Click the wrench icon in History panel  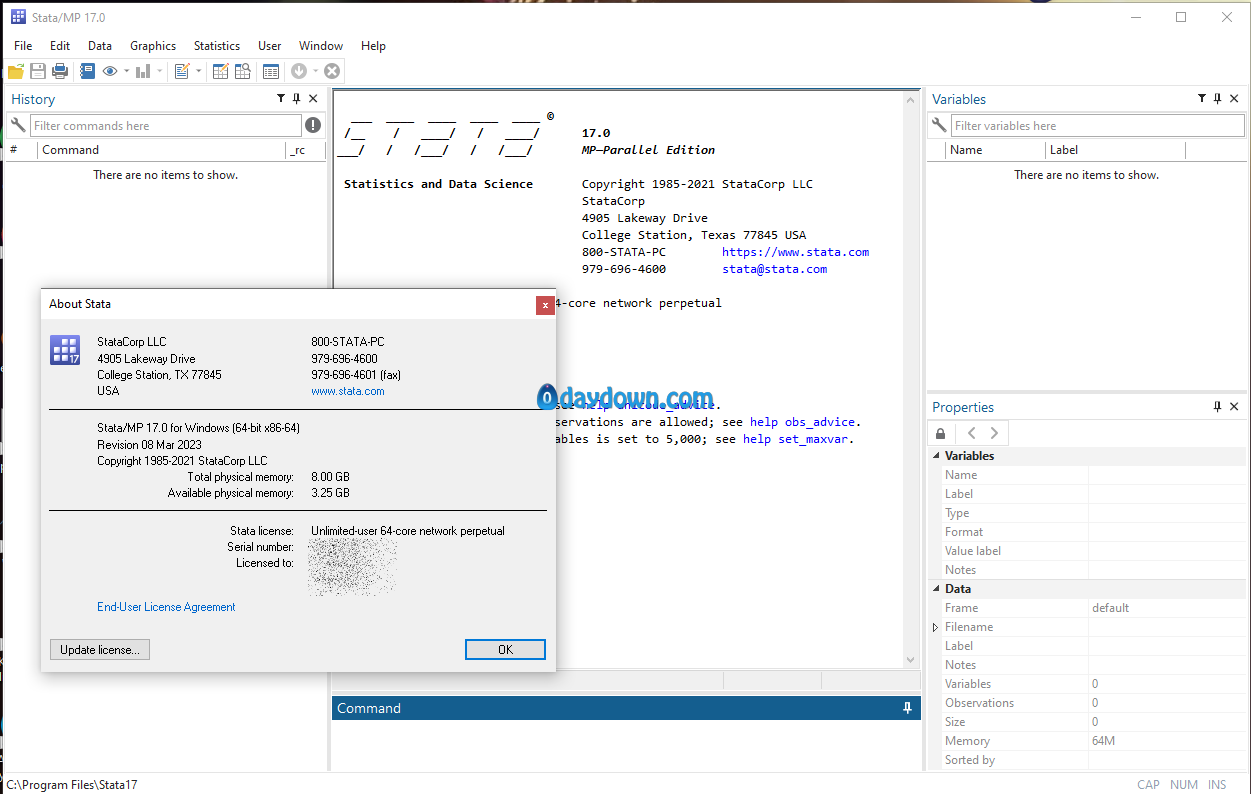17,125
